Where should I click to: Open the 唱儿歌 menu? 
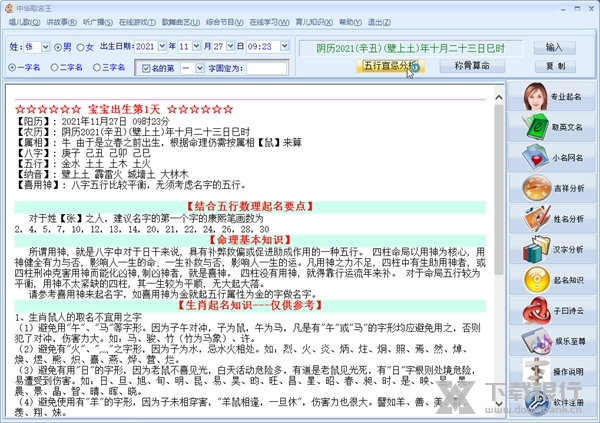pyautogui.click(x=24, y=22)
